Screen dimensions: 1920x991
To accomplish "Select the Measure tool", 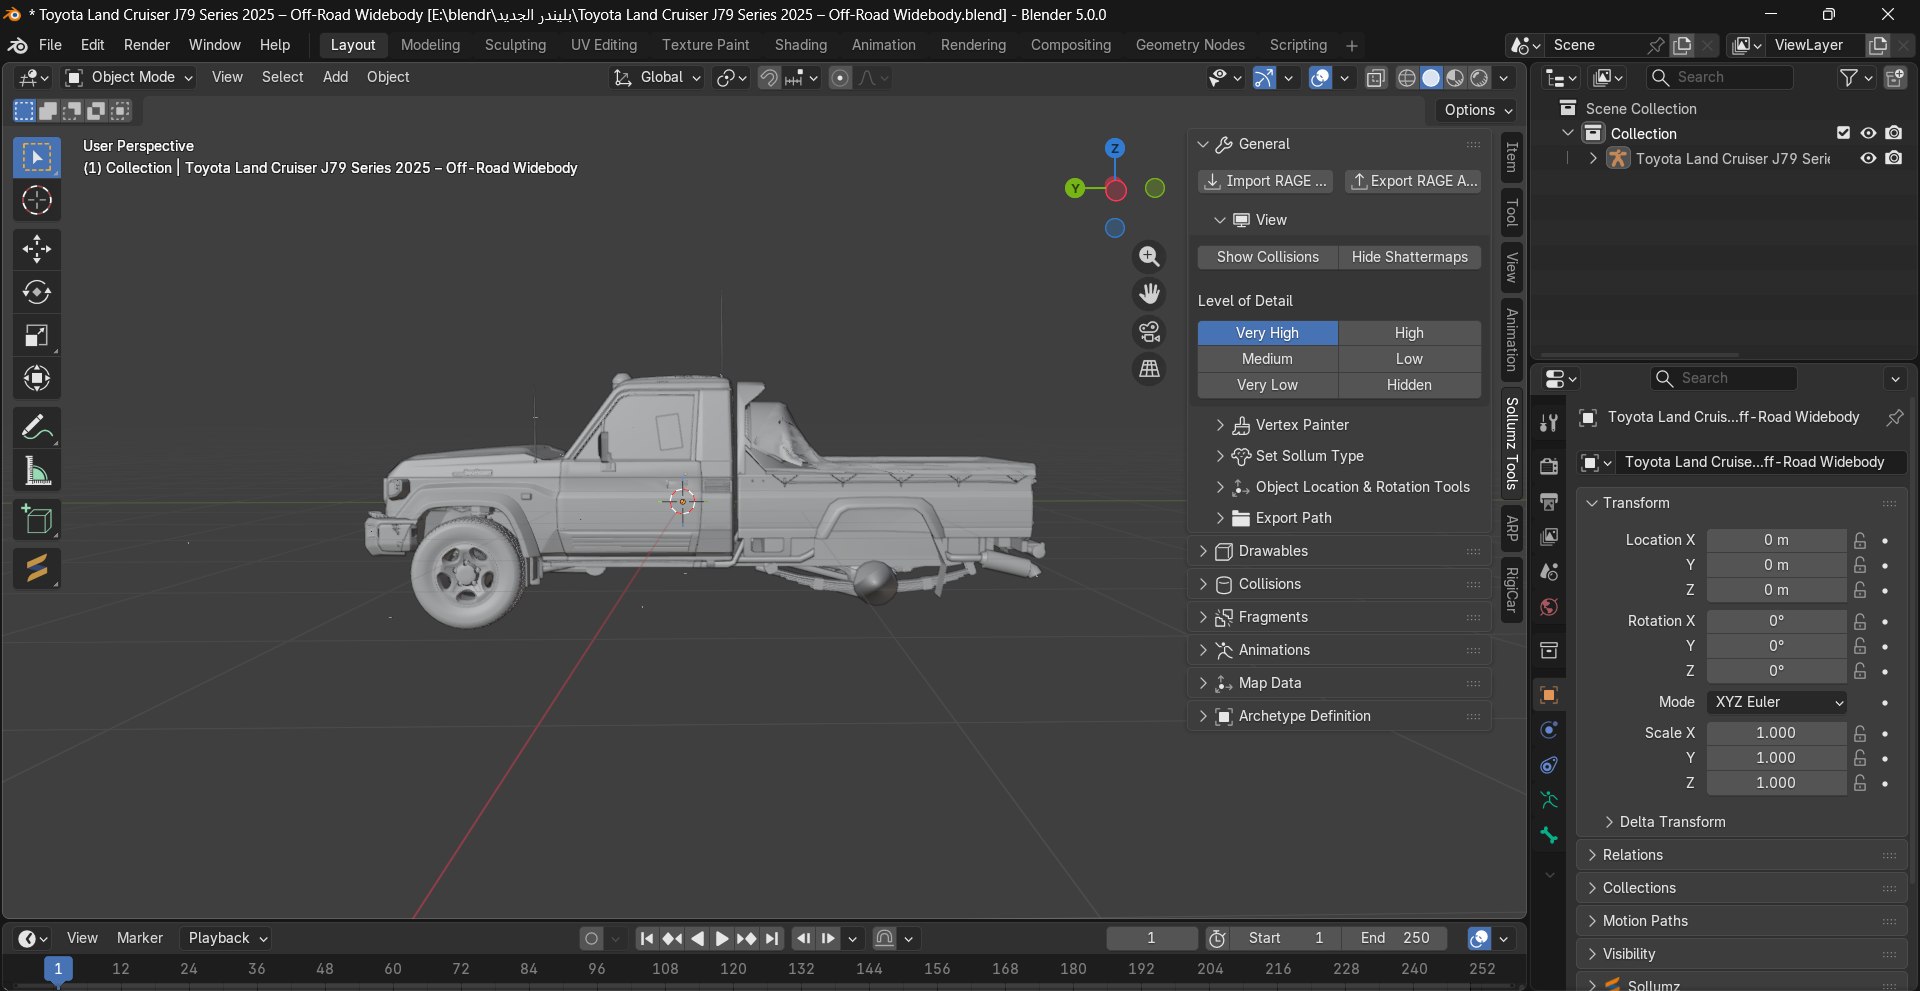I will [x=37, y=471].
